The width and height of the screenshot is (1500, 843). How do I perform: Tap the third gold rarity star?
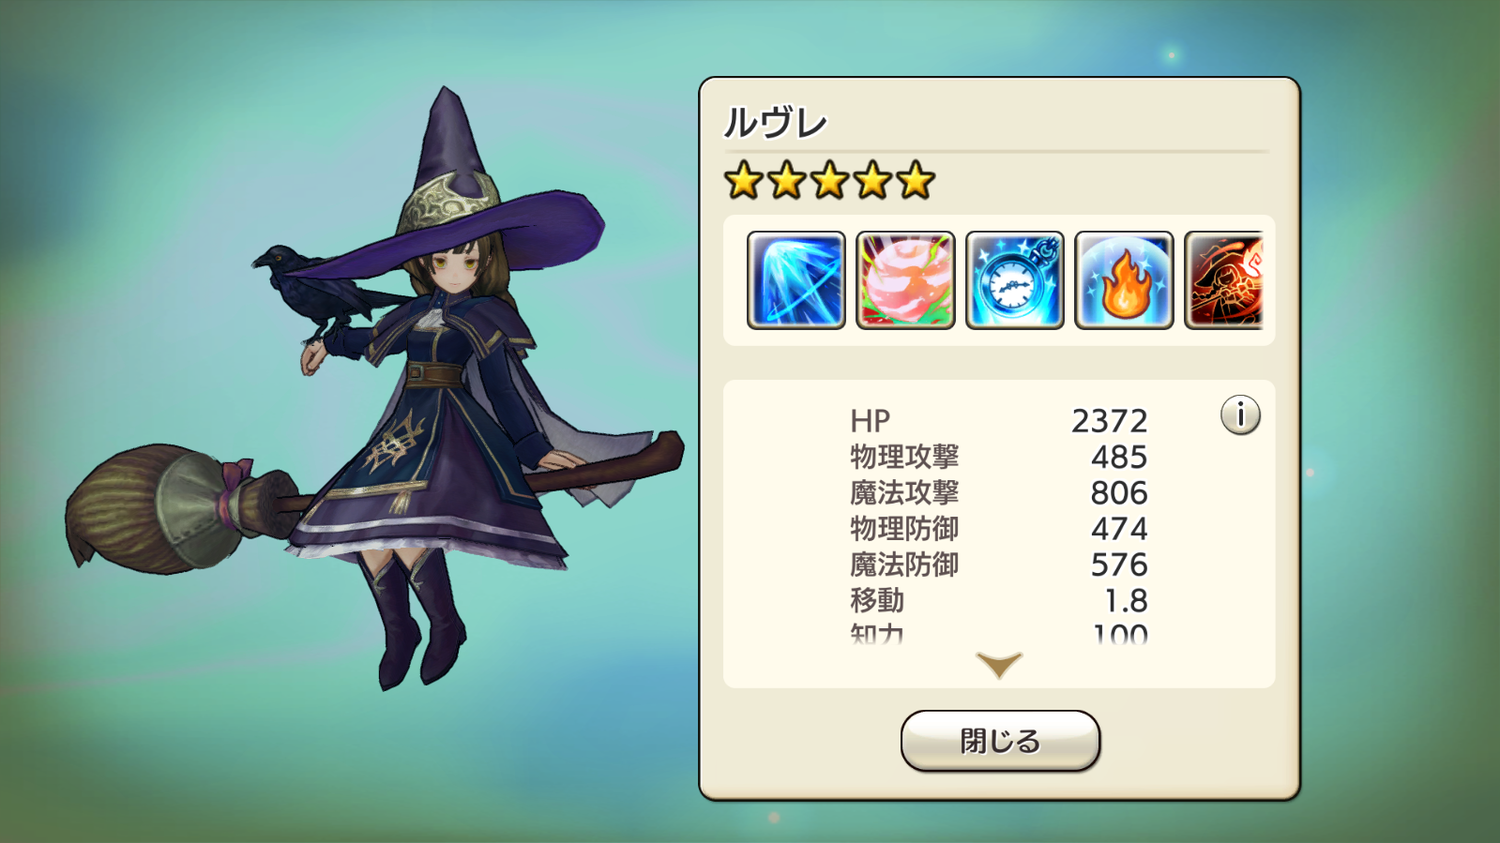(x=830, y=181)
